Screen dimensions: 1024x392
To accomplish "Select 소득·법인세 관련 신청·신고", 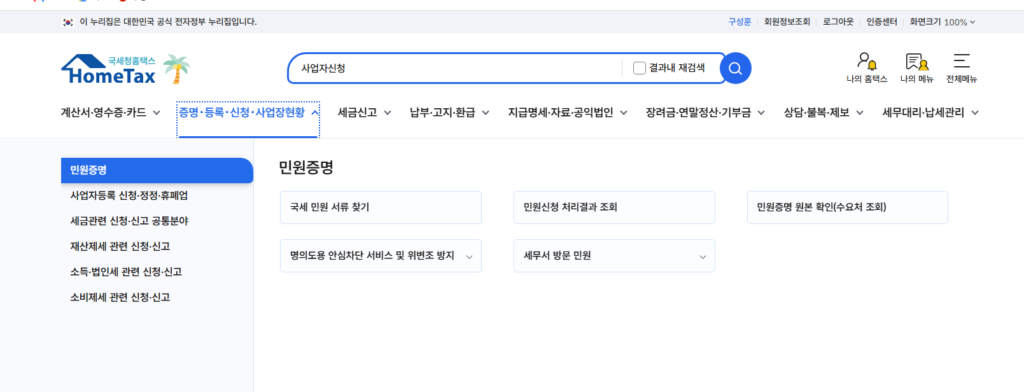I will tap(125, 272).
